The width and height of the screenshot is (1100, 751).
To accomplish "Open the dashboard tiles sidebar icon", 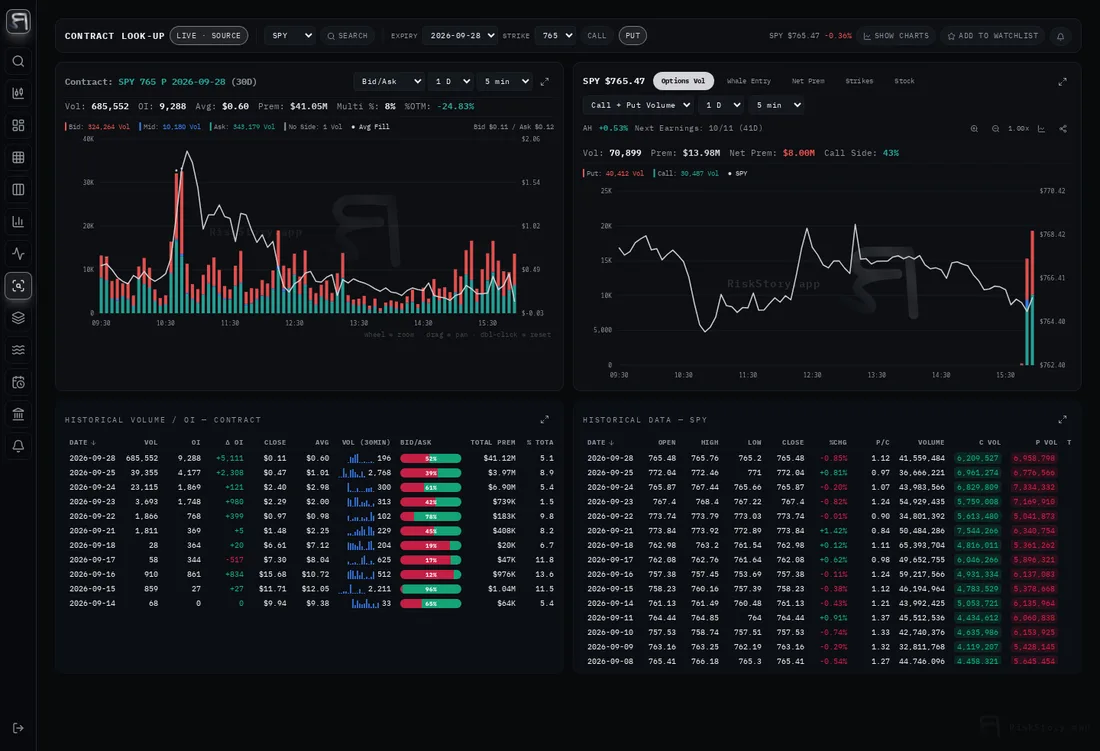I will pyautogui.click(x=18, y=126).
